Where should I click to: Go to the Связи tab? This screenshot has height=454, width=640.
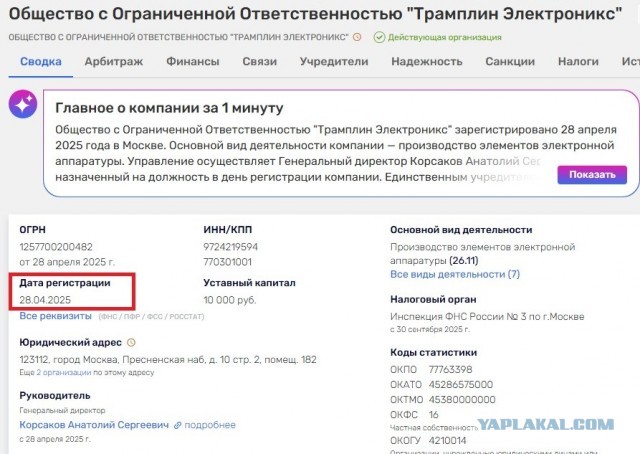(260, 62)
